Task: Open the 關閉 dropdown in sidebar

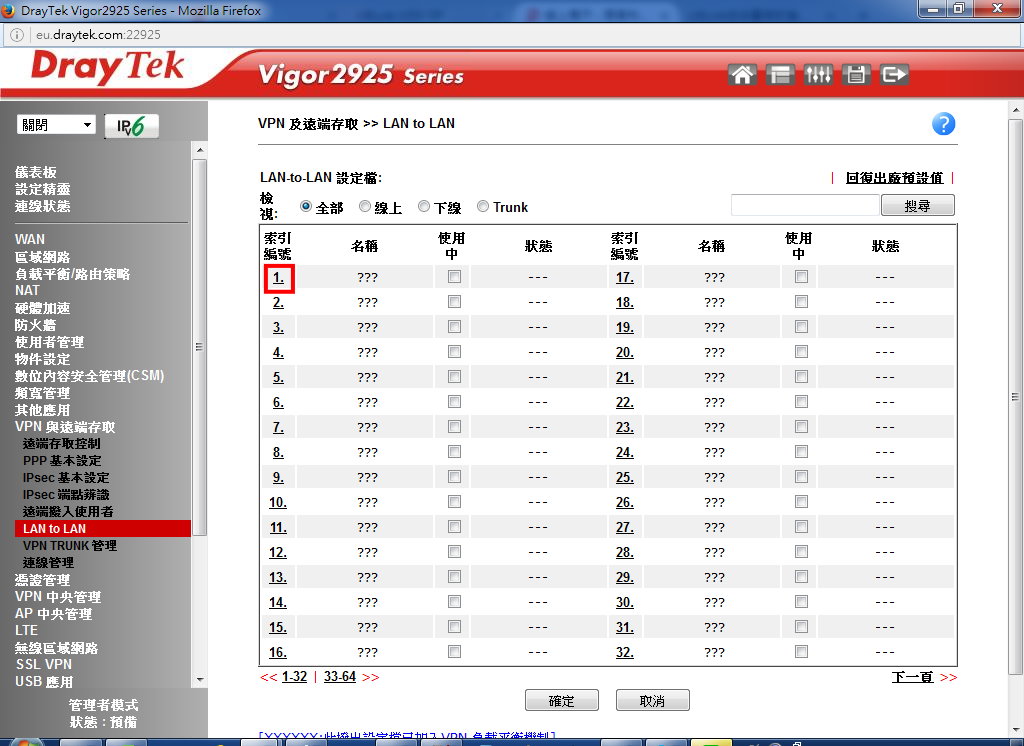Action: click(57, 125)
